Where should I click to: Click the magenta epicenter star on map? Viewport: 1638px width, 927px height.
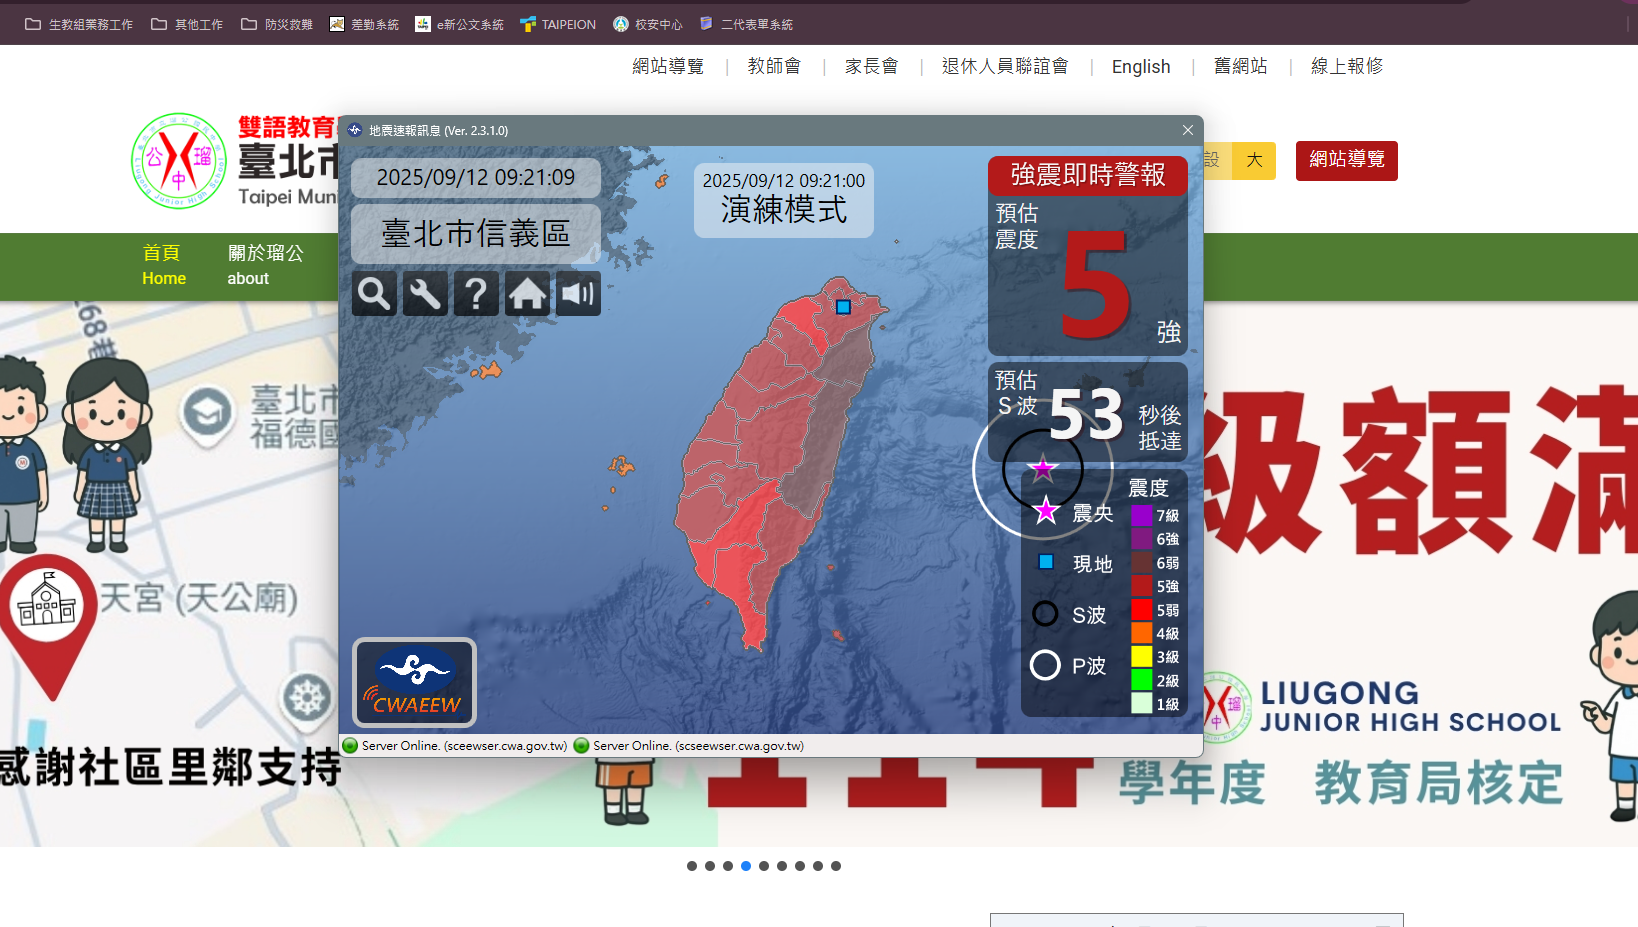1043,468
